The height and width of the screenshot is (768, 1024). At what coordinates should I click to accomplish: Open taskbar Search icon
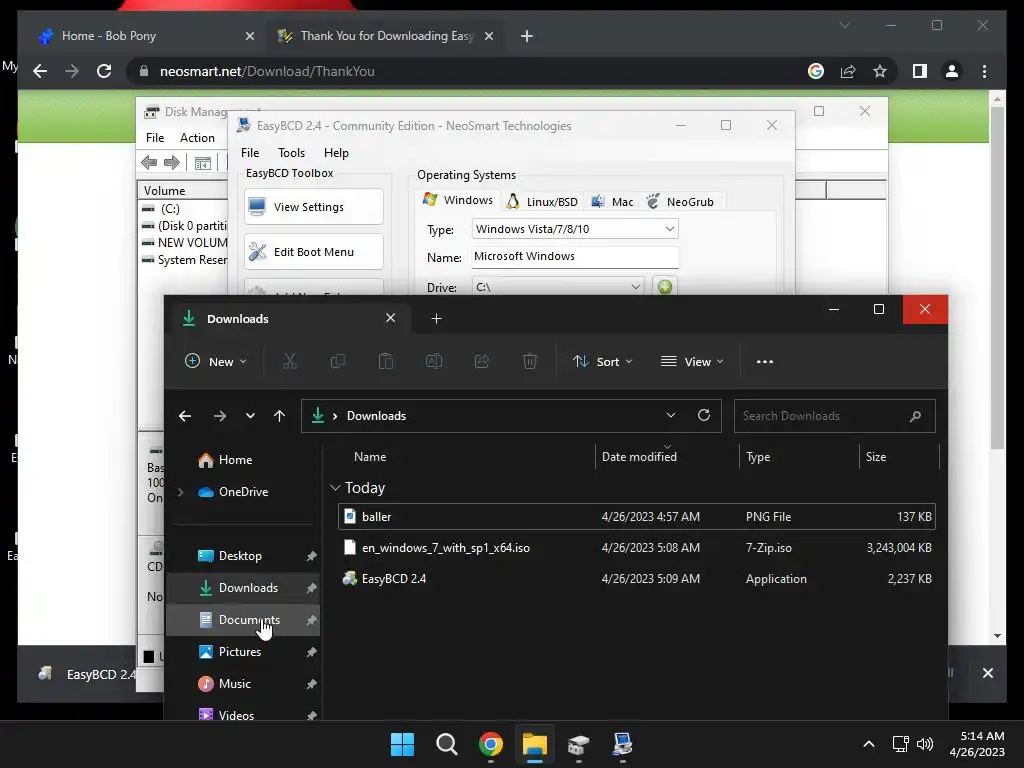447,744
